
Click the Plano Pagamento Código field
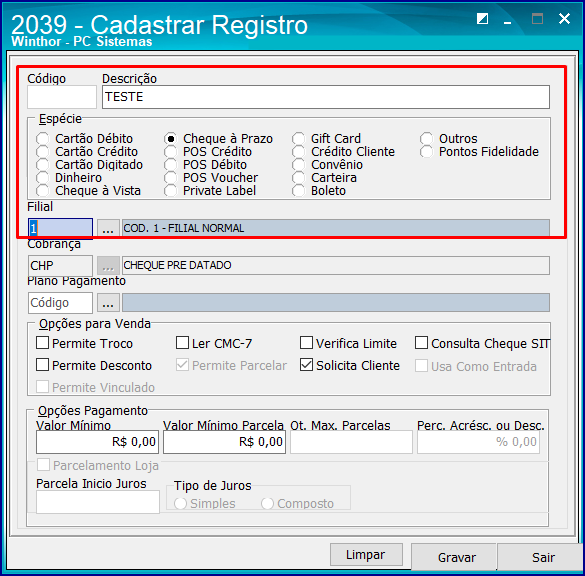pyautogui.click(x=60, y=303)
